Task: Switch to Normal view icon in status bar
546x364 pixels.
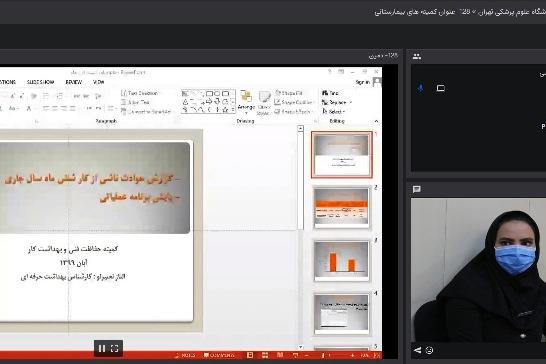Action: [x=250, y=355]
